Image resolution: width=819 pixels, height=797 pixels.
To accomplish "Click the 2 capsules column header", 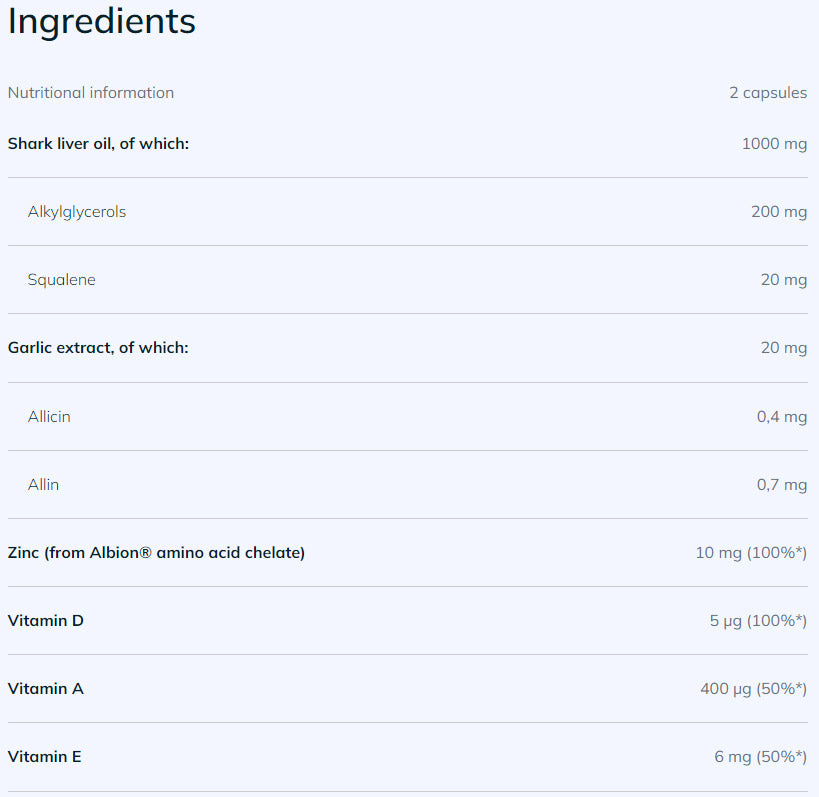I will click(767, 93).
